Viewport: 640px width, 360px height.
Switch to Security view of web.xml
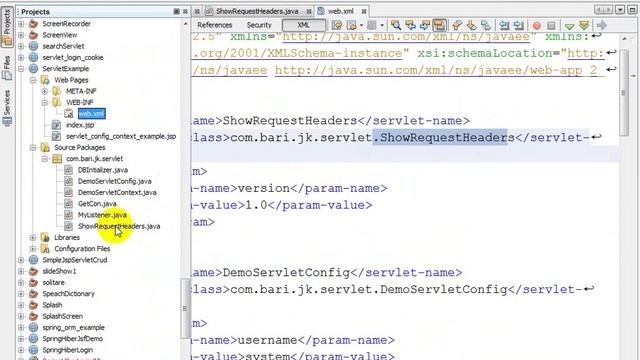point(259,25)
